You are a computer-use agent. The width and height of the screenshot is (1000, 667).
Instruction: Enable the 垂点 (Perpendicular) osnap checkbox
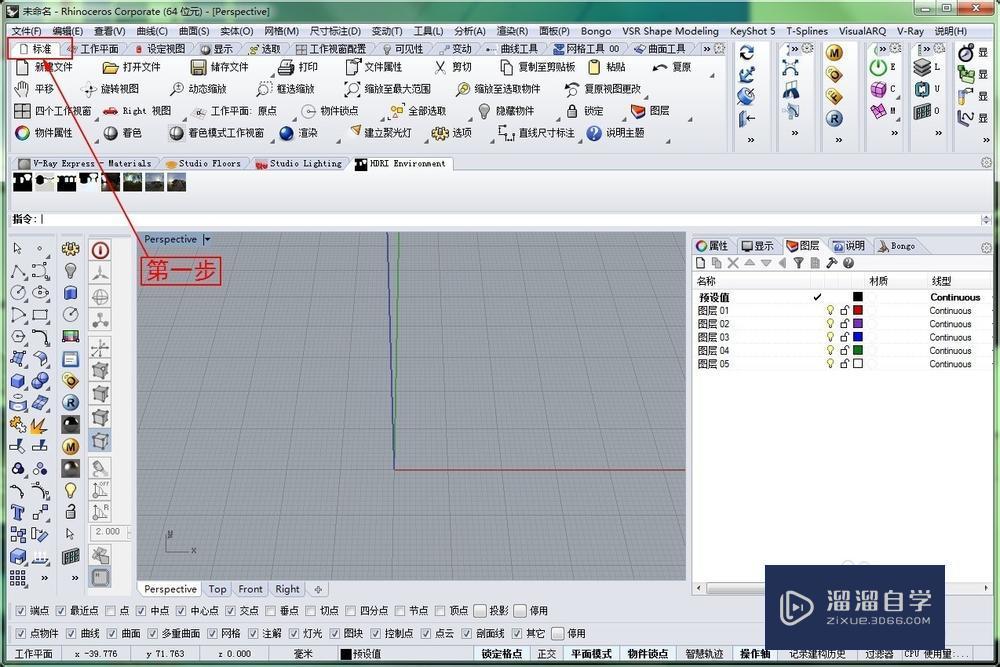pos(272,611)
